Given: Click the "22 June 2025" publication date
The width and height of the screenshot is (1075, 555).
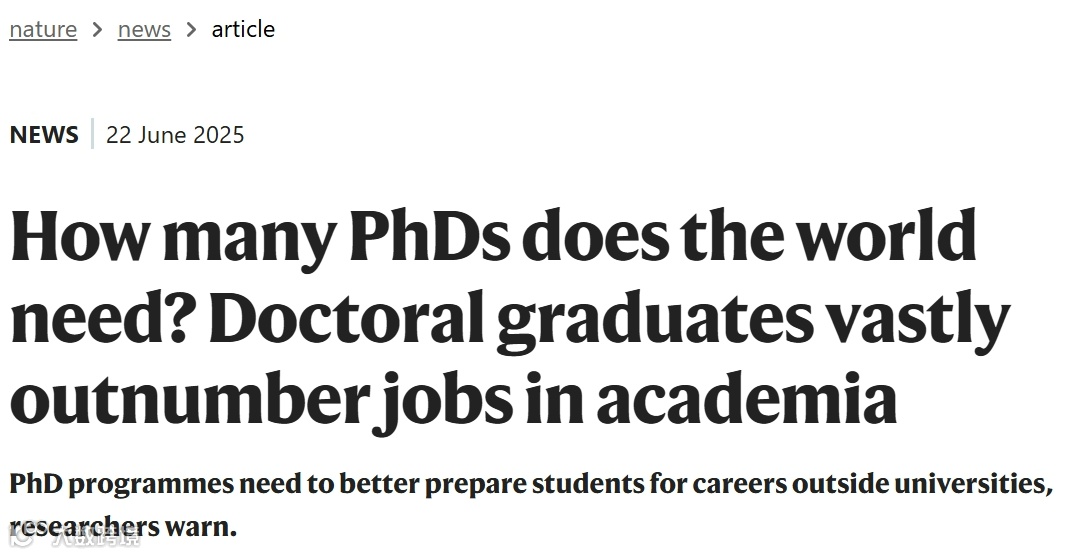Looking at the screenshot, I should coord(175,135).
